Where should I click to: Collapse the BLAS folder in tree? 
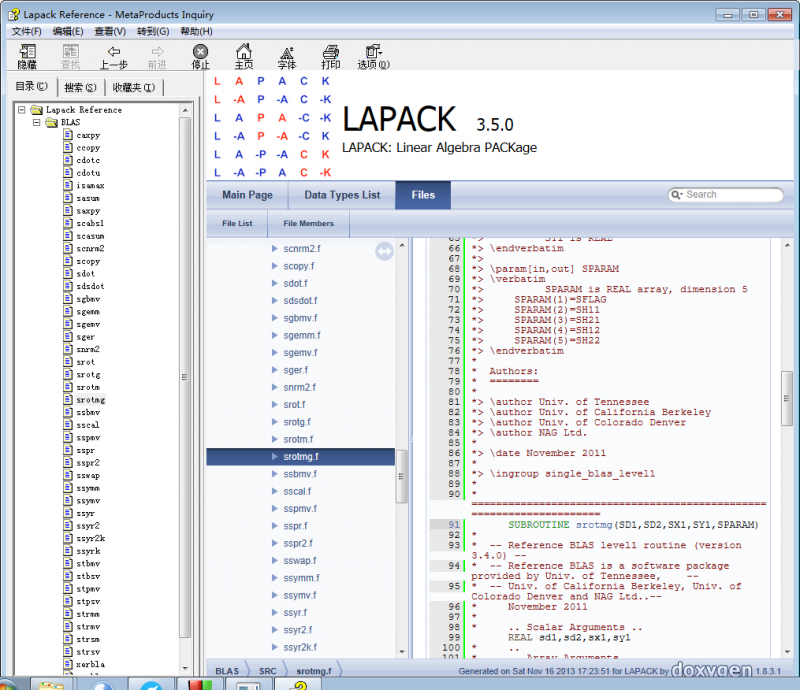pyautogui.click(x=37, y=122)
